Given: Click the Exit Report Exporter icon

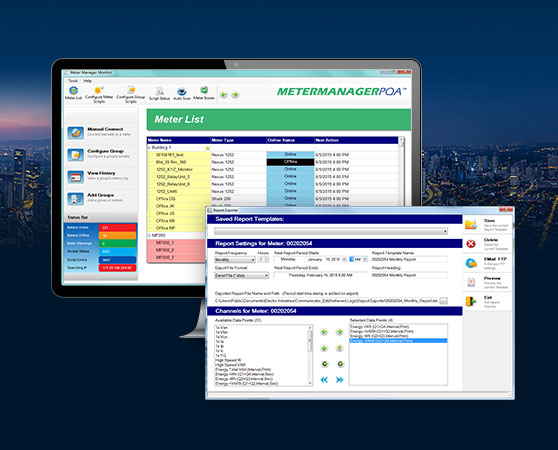Looking at the screenshot, I should [471, 301].
